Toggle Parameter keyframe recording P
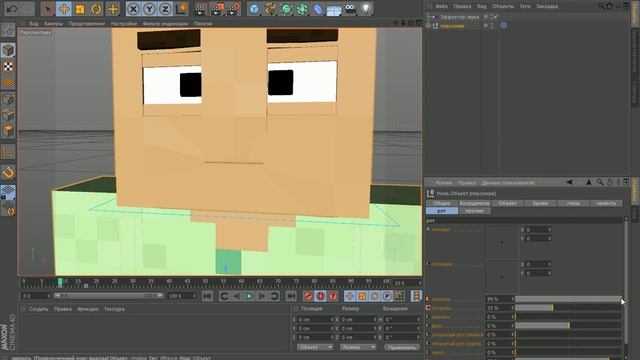Viewport: 640px width, 360px height. tap(387, 296)
